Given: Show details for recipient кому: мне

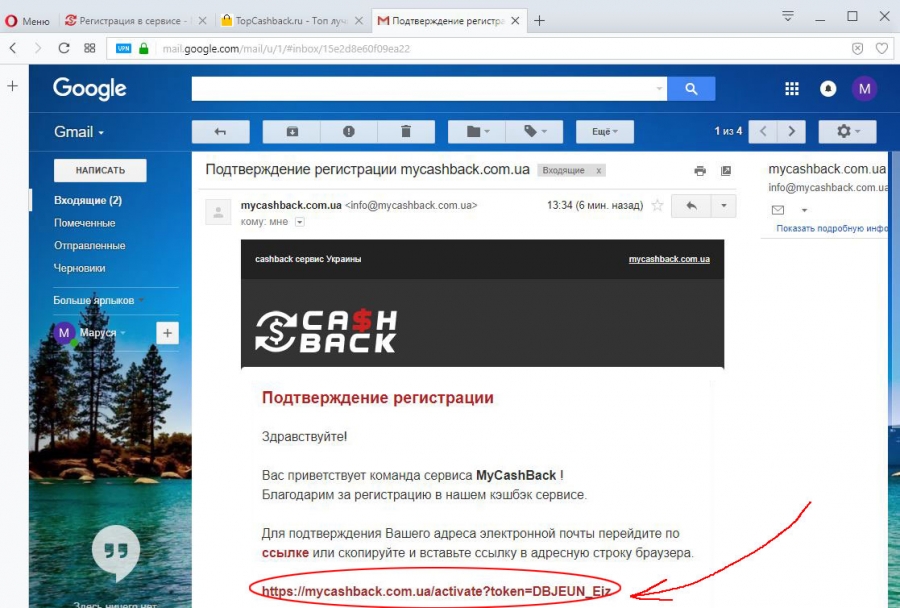Looking at the screenshot, I should [x=300, y=222].
